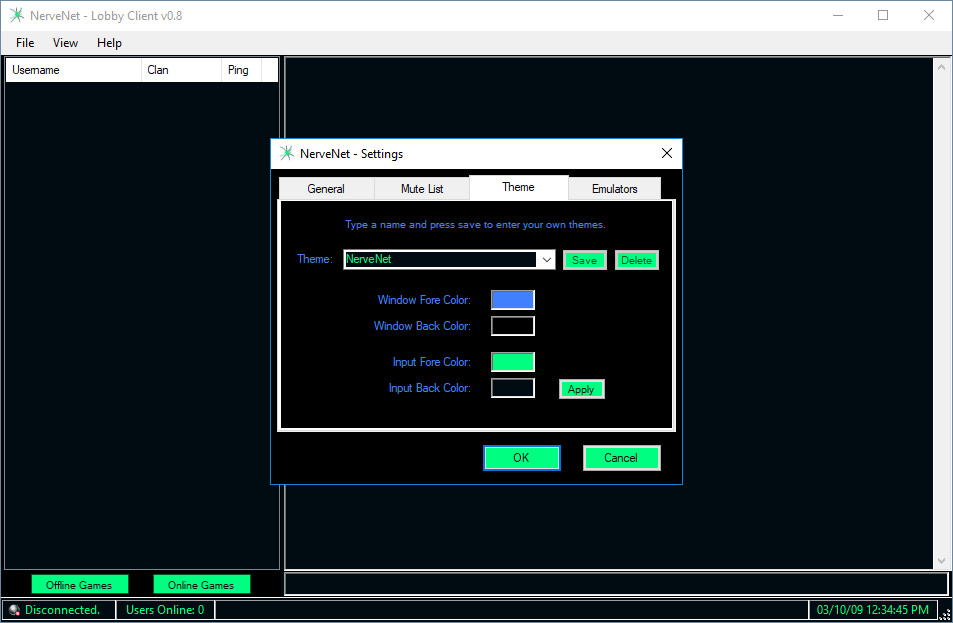953x623 pixels.
Task: Click the Window Back Color swatch
Action: tap(512, 326)
